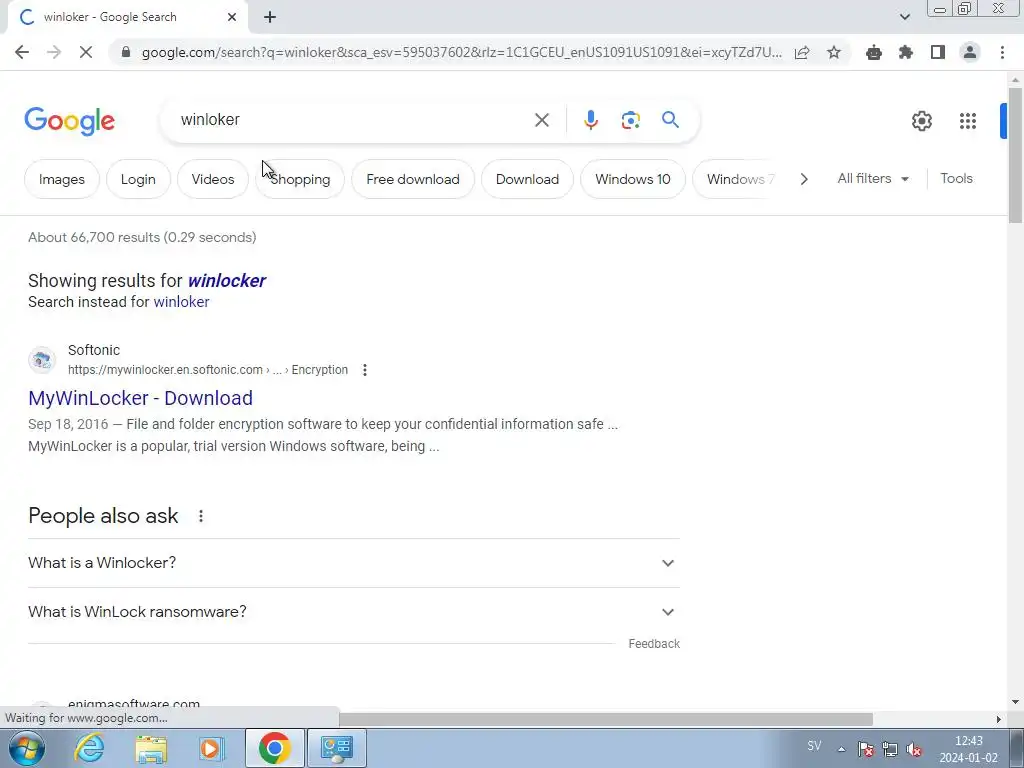Image resolution: width=1024 pixels, height=768 pixels.
Task: Select the Download filter chip
Action: click(527, 179)
